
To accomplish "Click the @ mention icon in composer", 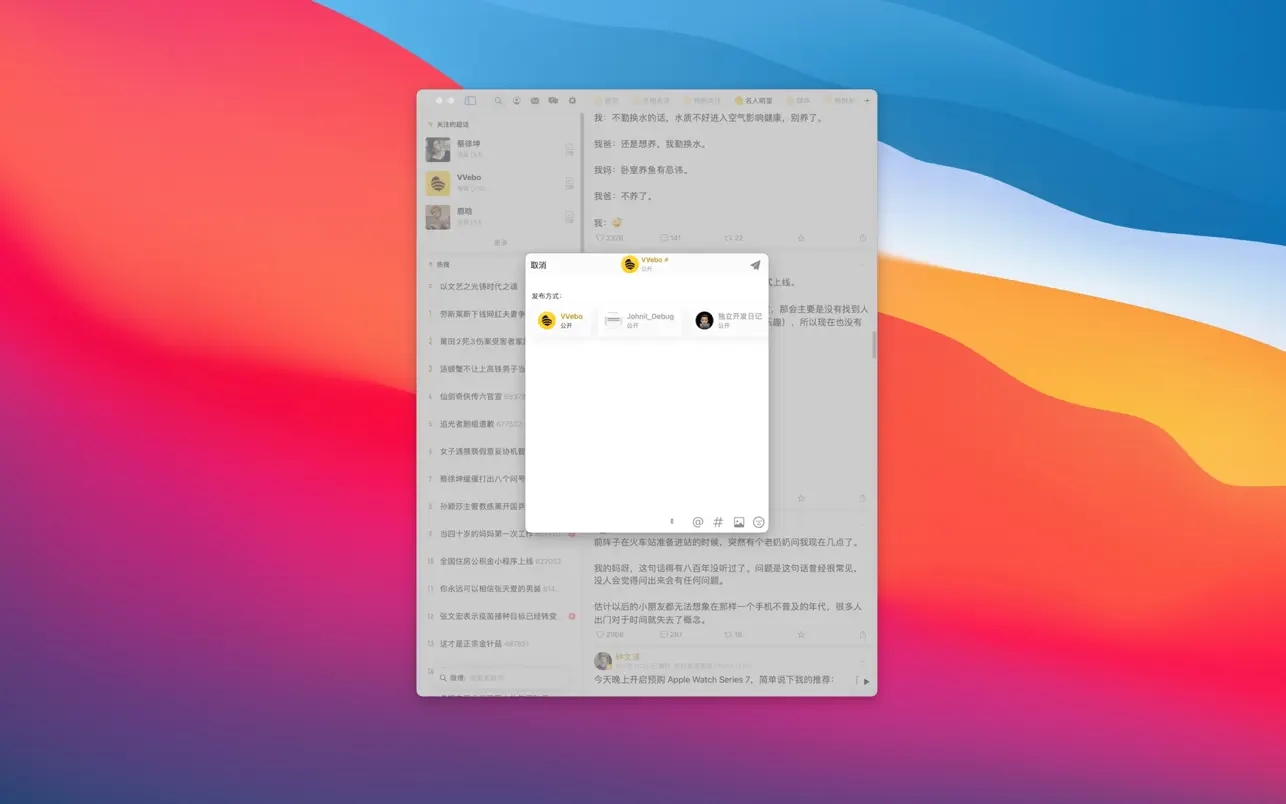I will (698, 522).
